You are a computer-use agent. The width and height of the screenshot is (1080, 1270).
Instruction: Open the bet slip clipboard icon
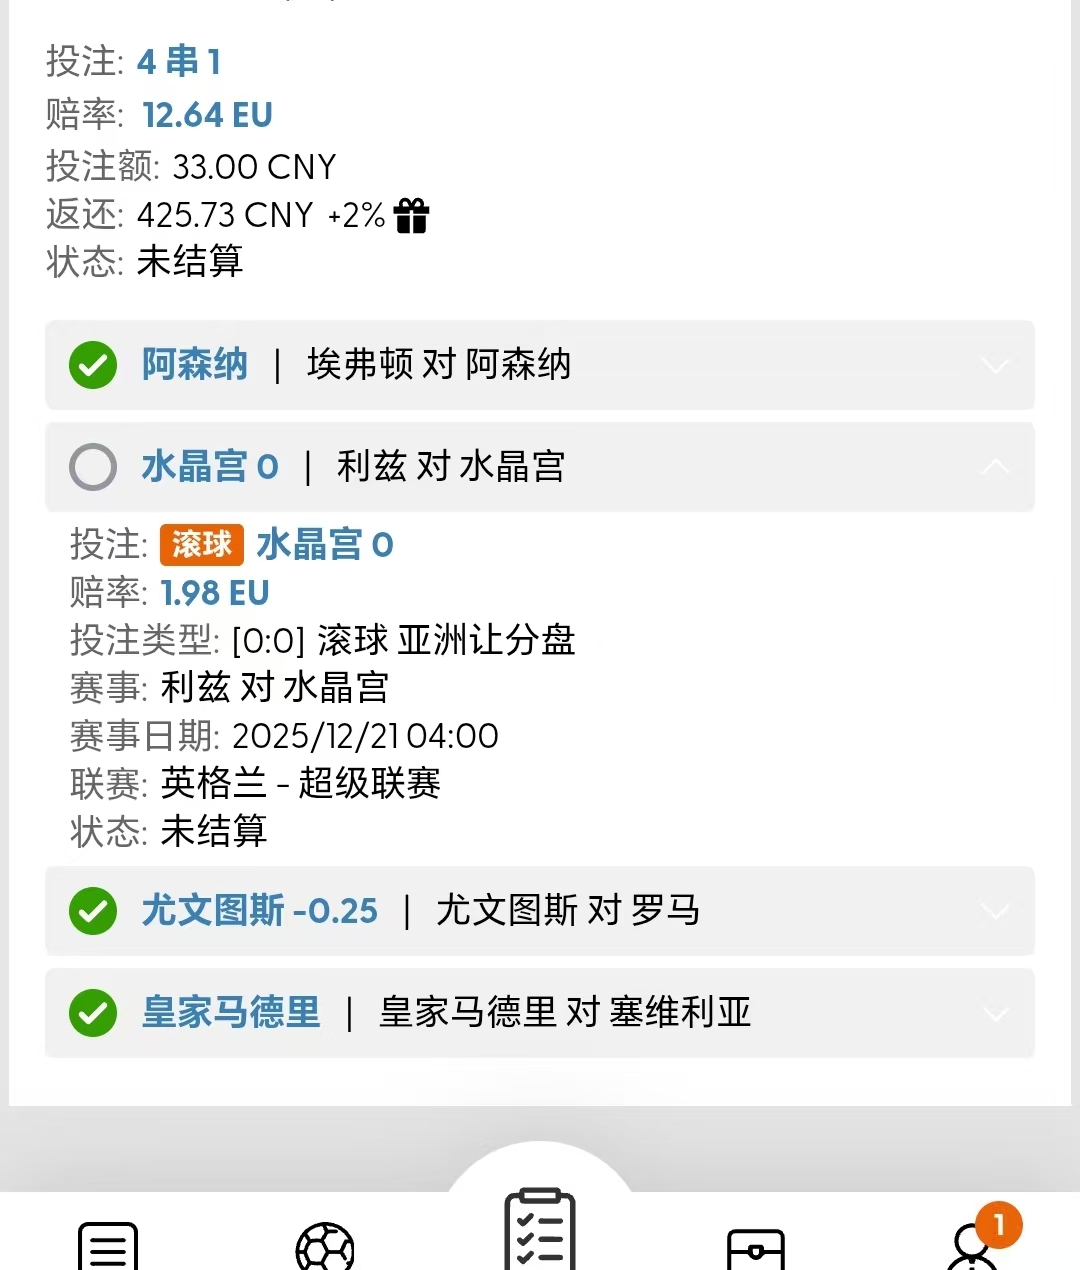click(540, 1229)
